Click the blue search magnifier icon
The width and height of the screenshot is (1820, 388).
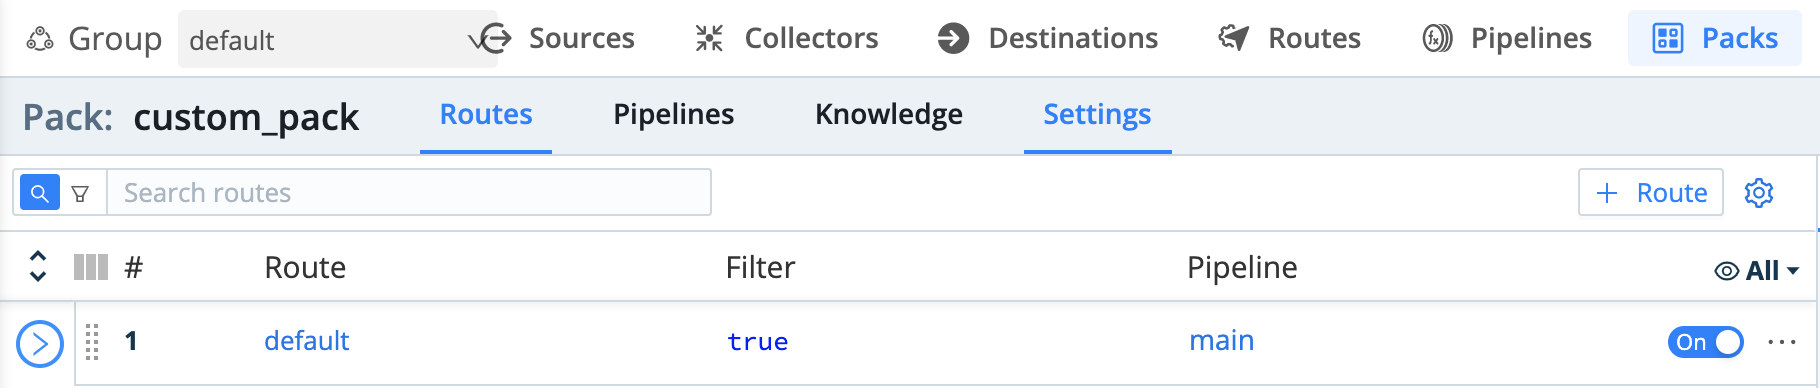(x=40, y=193)
